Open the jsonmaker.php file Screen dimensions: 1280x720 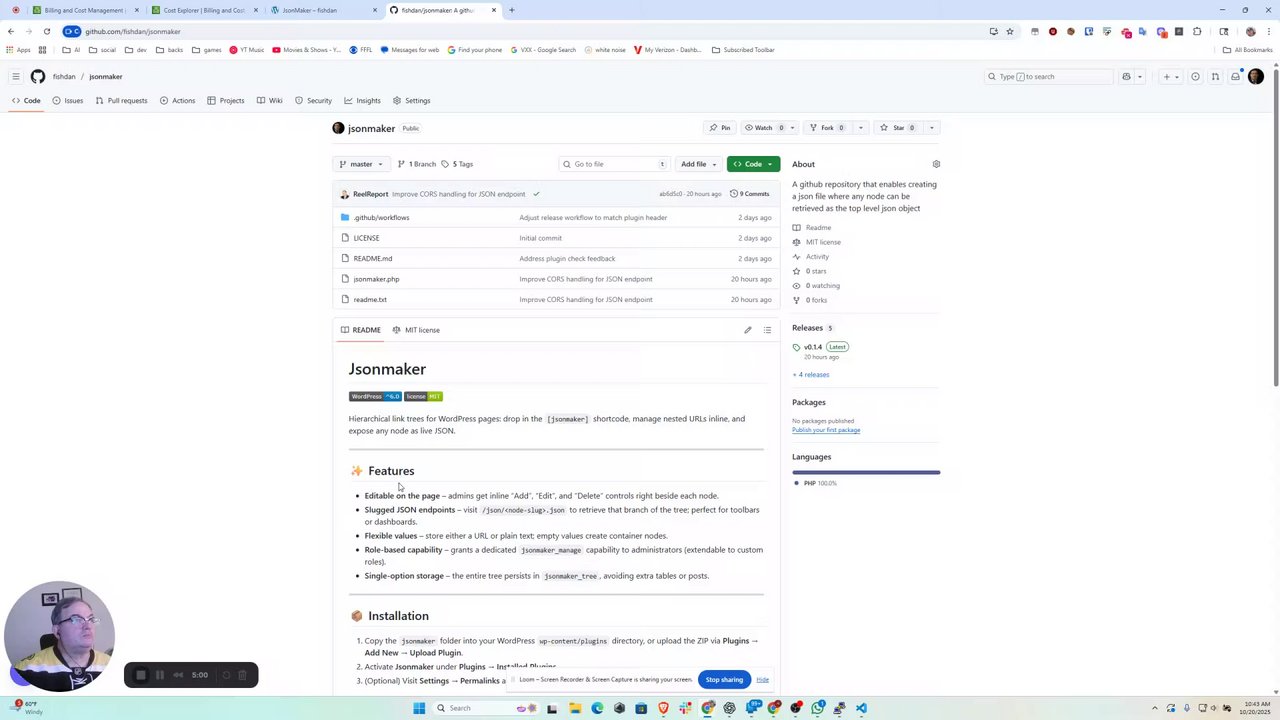point(376,279)
